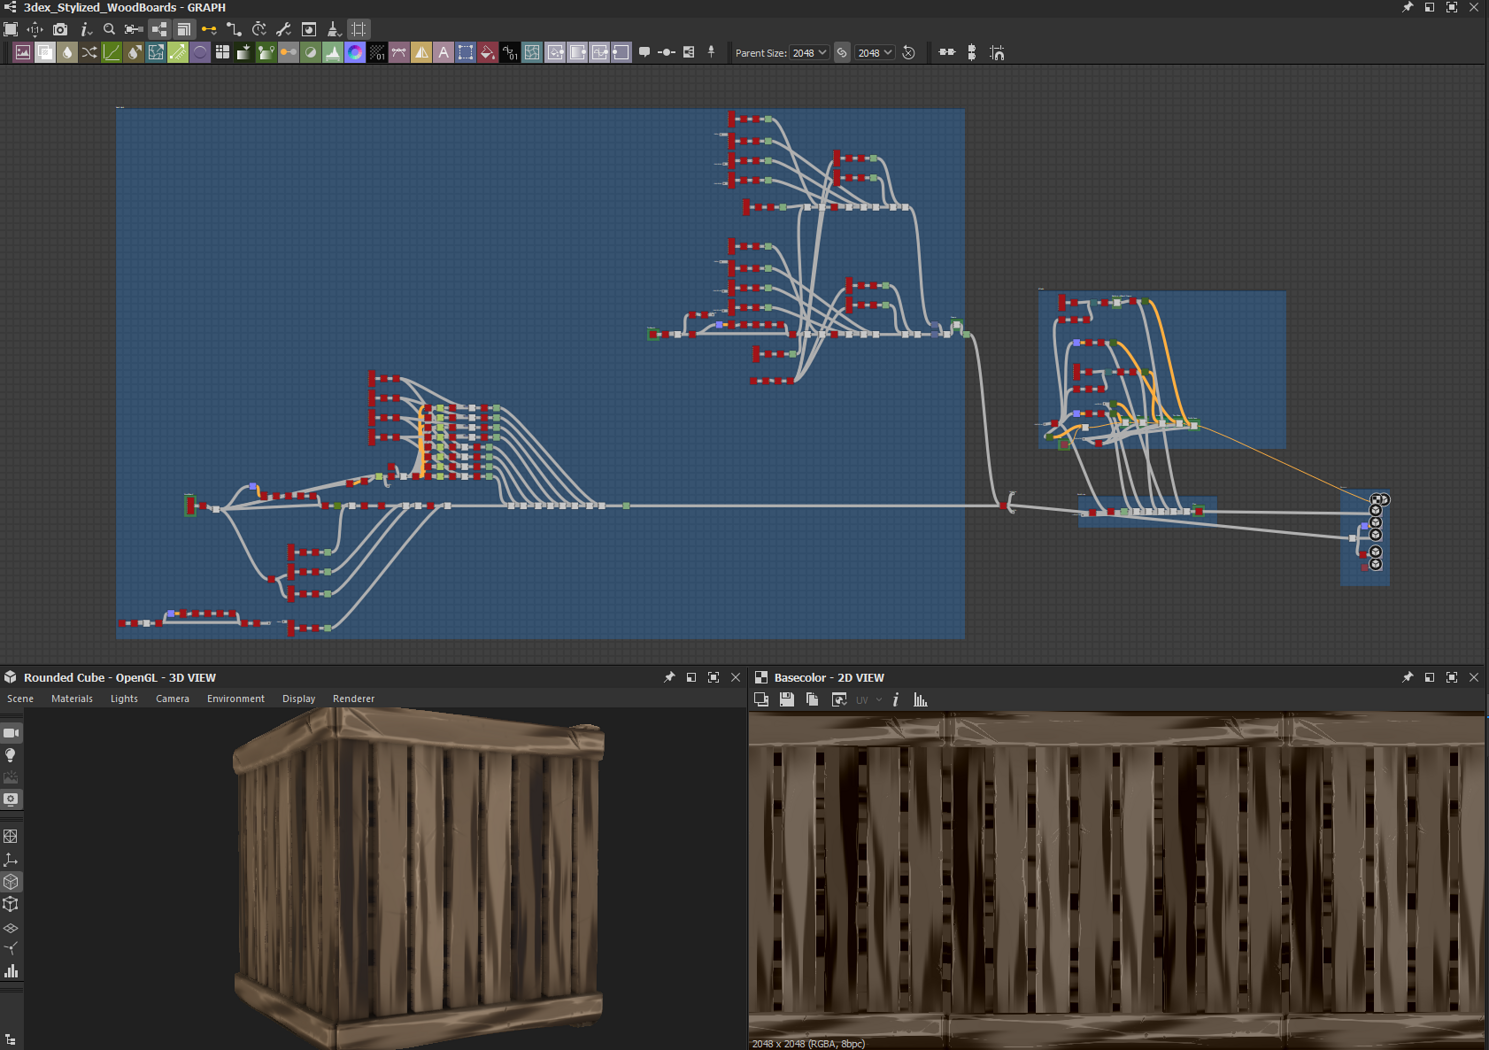Toggle the grid snapping button in graph toolbar
Screen dimensions: 1489x1050
pyautogui.click(x=359, y=30)
